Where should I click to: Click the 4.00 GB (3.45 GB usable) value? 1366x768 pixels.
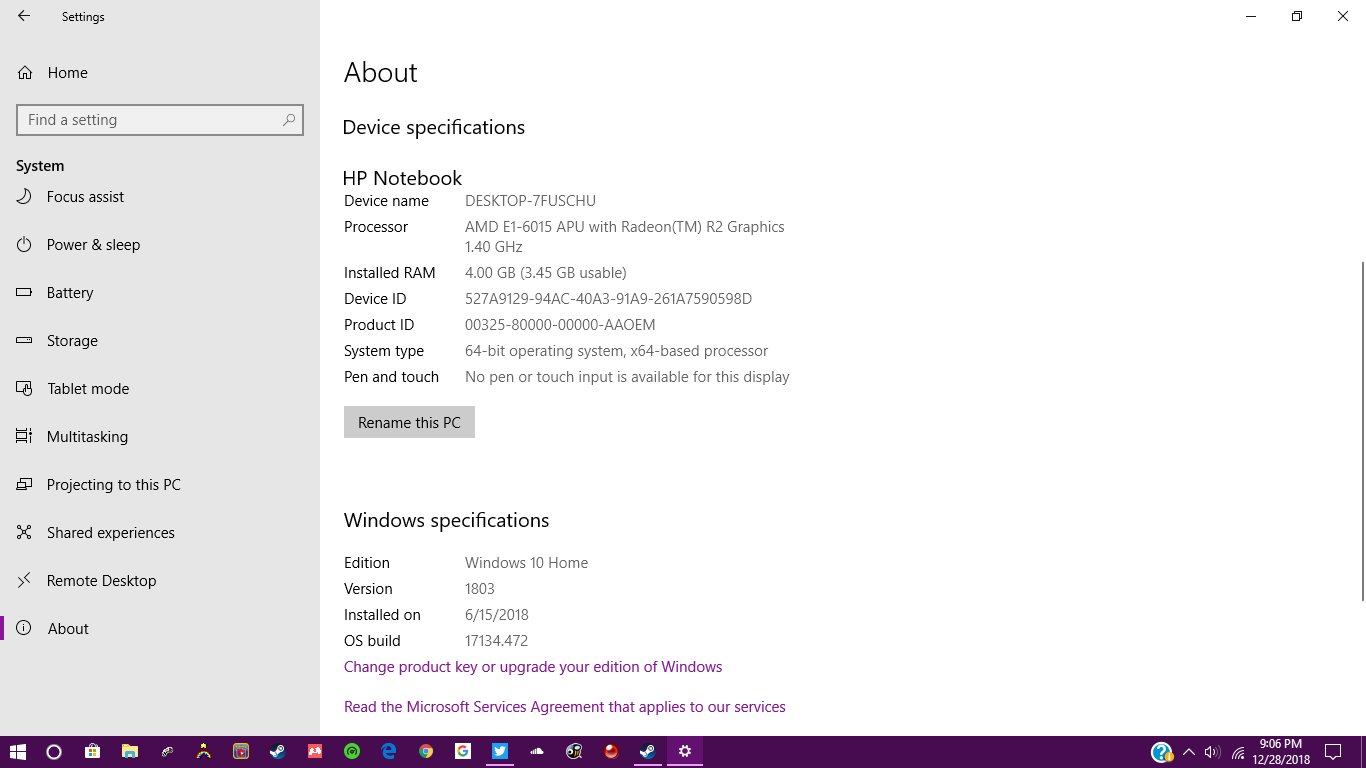point(546,273)
